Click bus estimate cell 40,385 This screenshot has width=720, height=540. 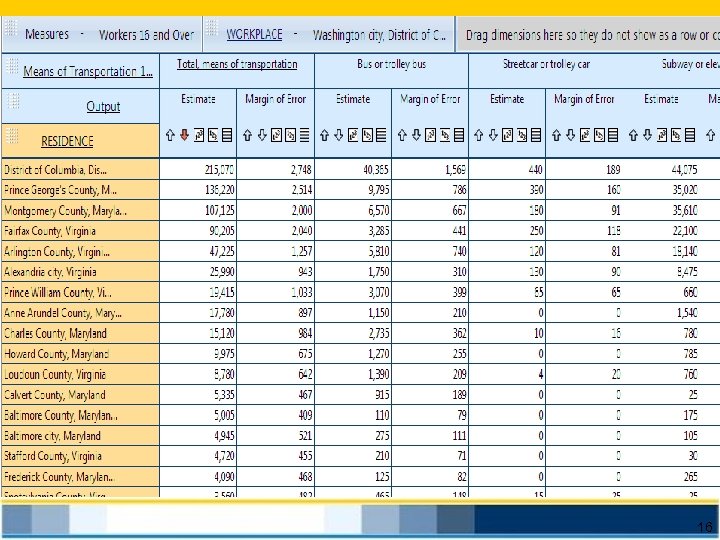[x=353, y=170]
